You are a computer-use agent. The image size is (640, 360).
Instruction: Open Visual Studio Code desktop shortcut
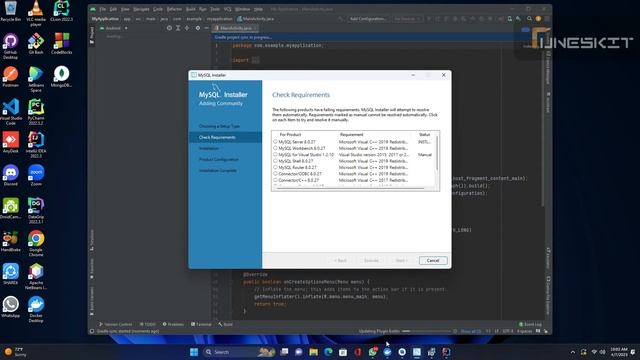tap(11, 112)
